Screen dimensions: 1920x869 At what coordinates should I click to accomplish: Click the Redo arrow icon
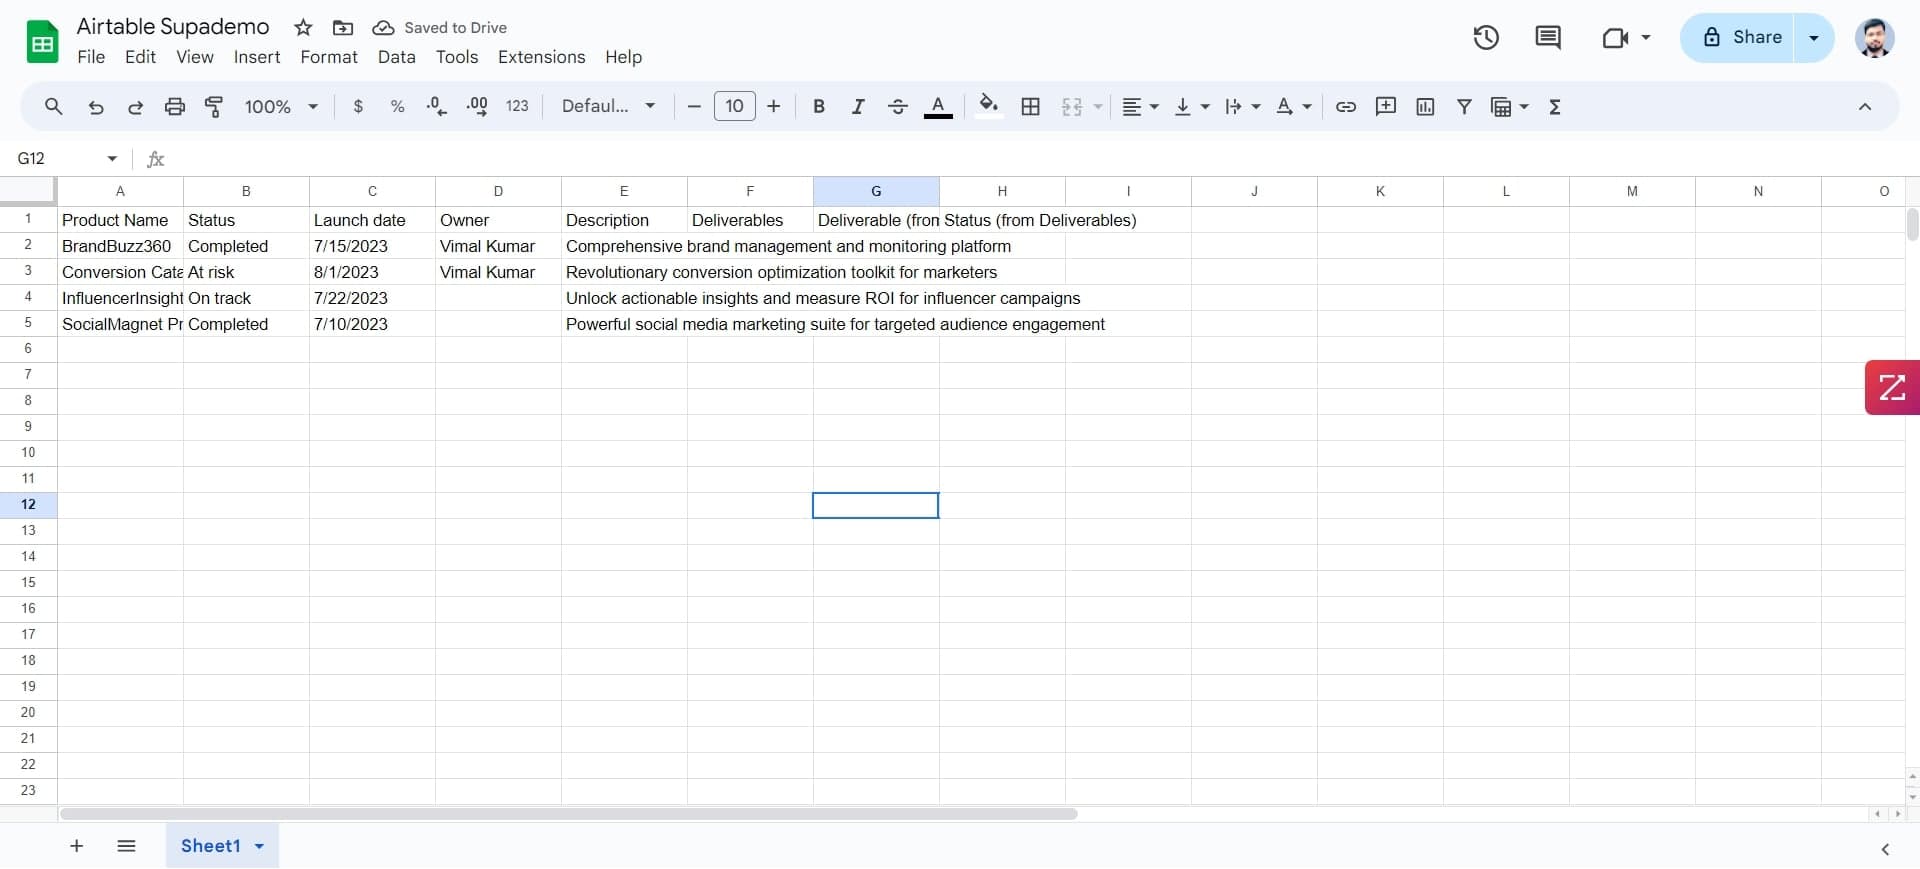coord(135,106)
